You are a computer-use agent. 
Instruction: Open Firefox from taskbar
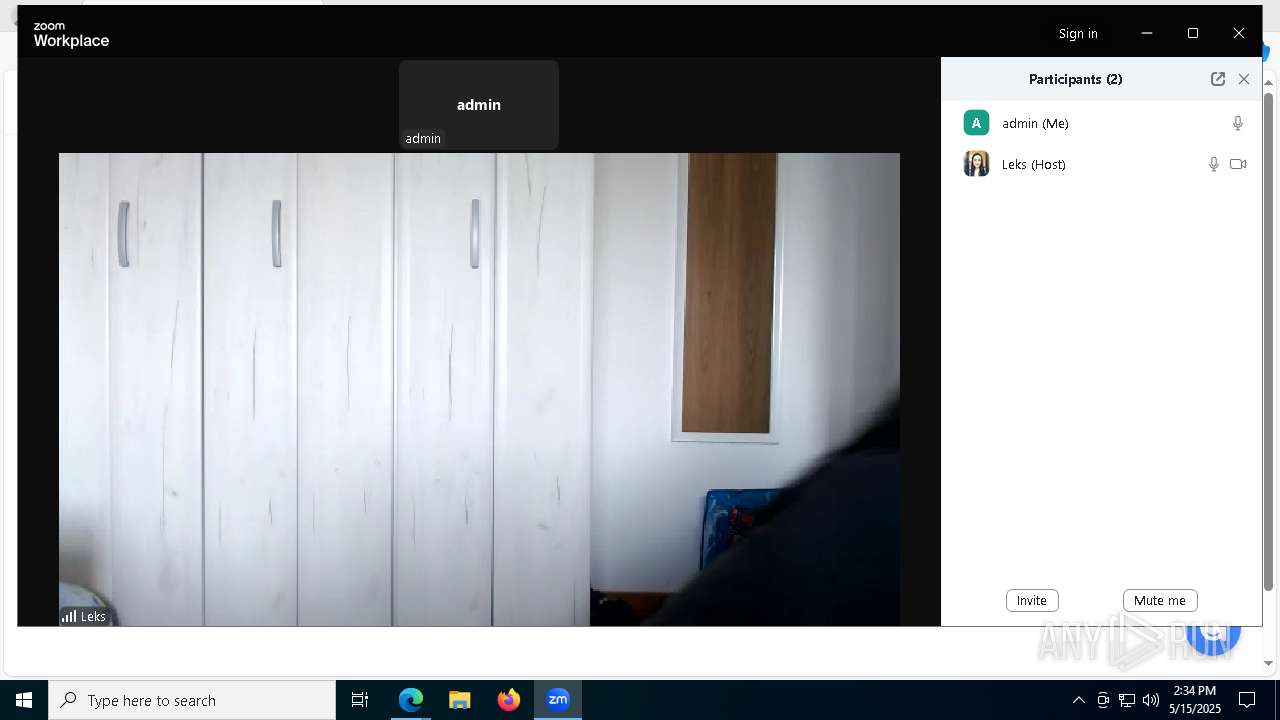click(x=509, y=700)
